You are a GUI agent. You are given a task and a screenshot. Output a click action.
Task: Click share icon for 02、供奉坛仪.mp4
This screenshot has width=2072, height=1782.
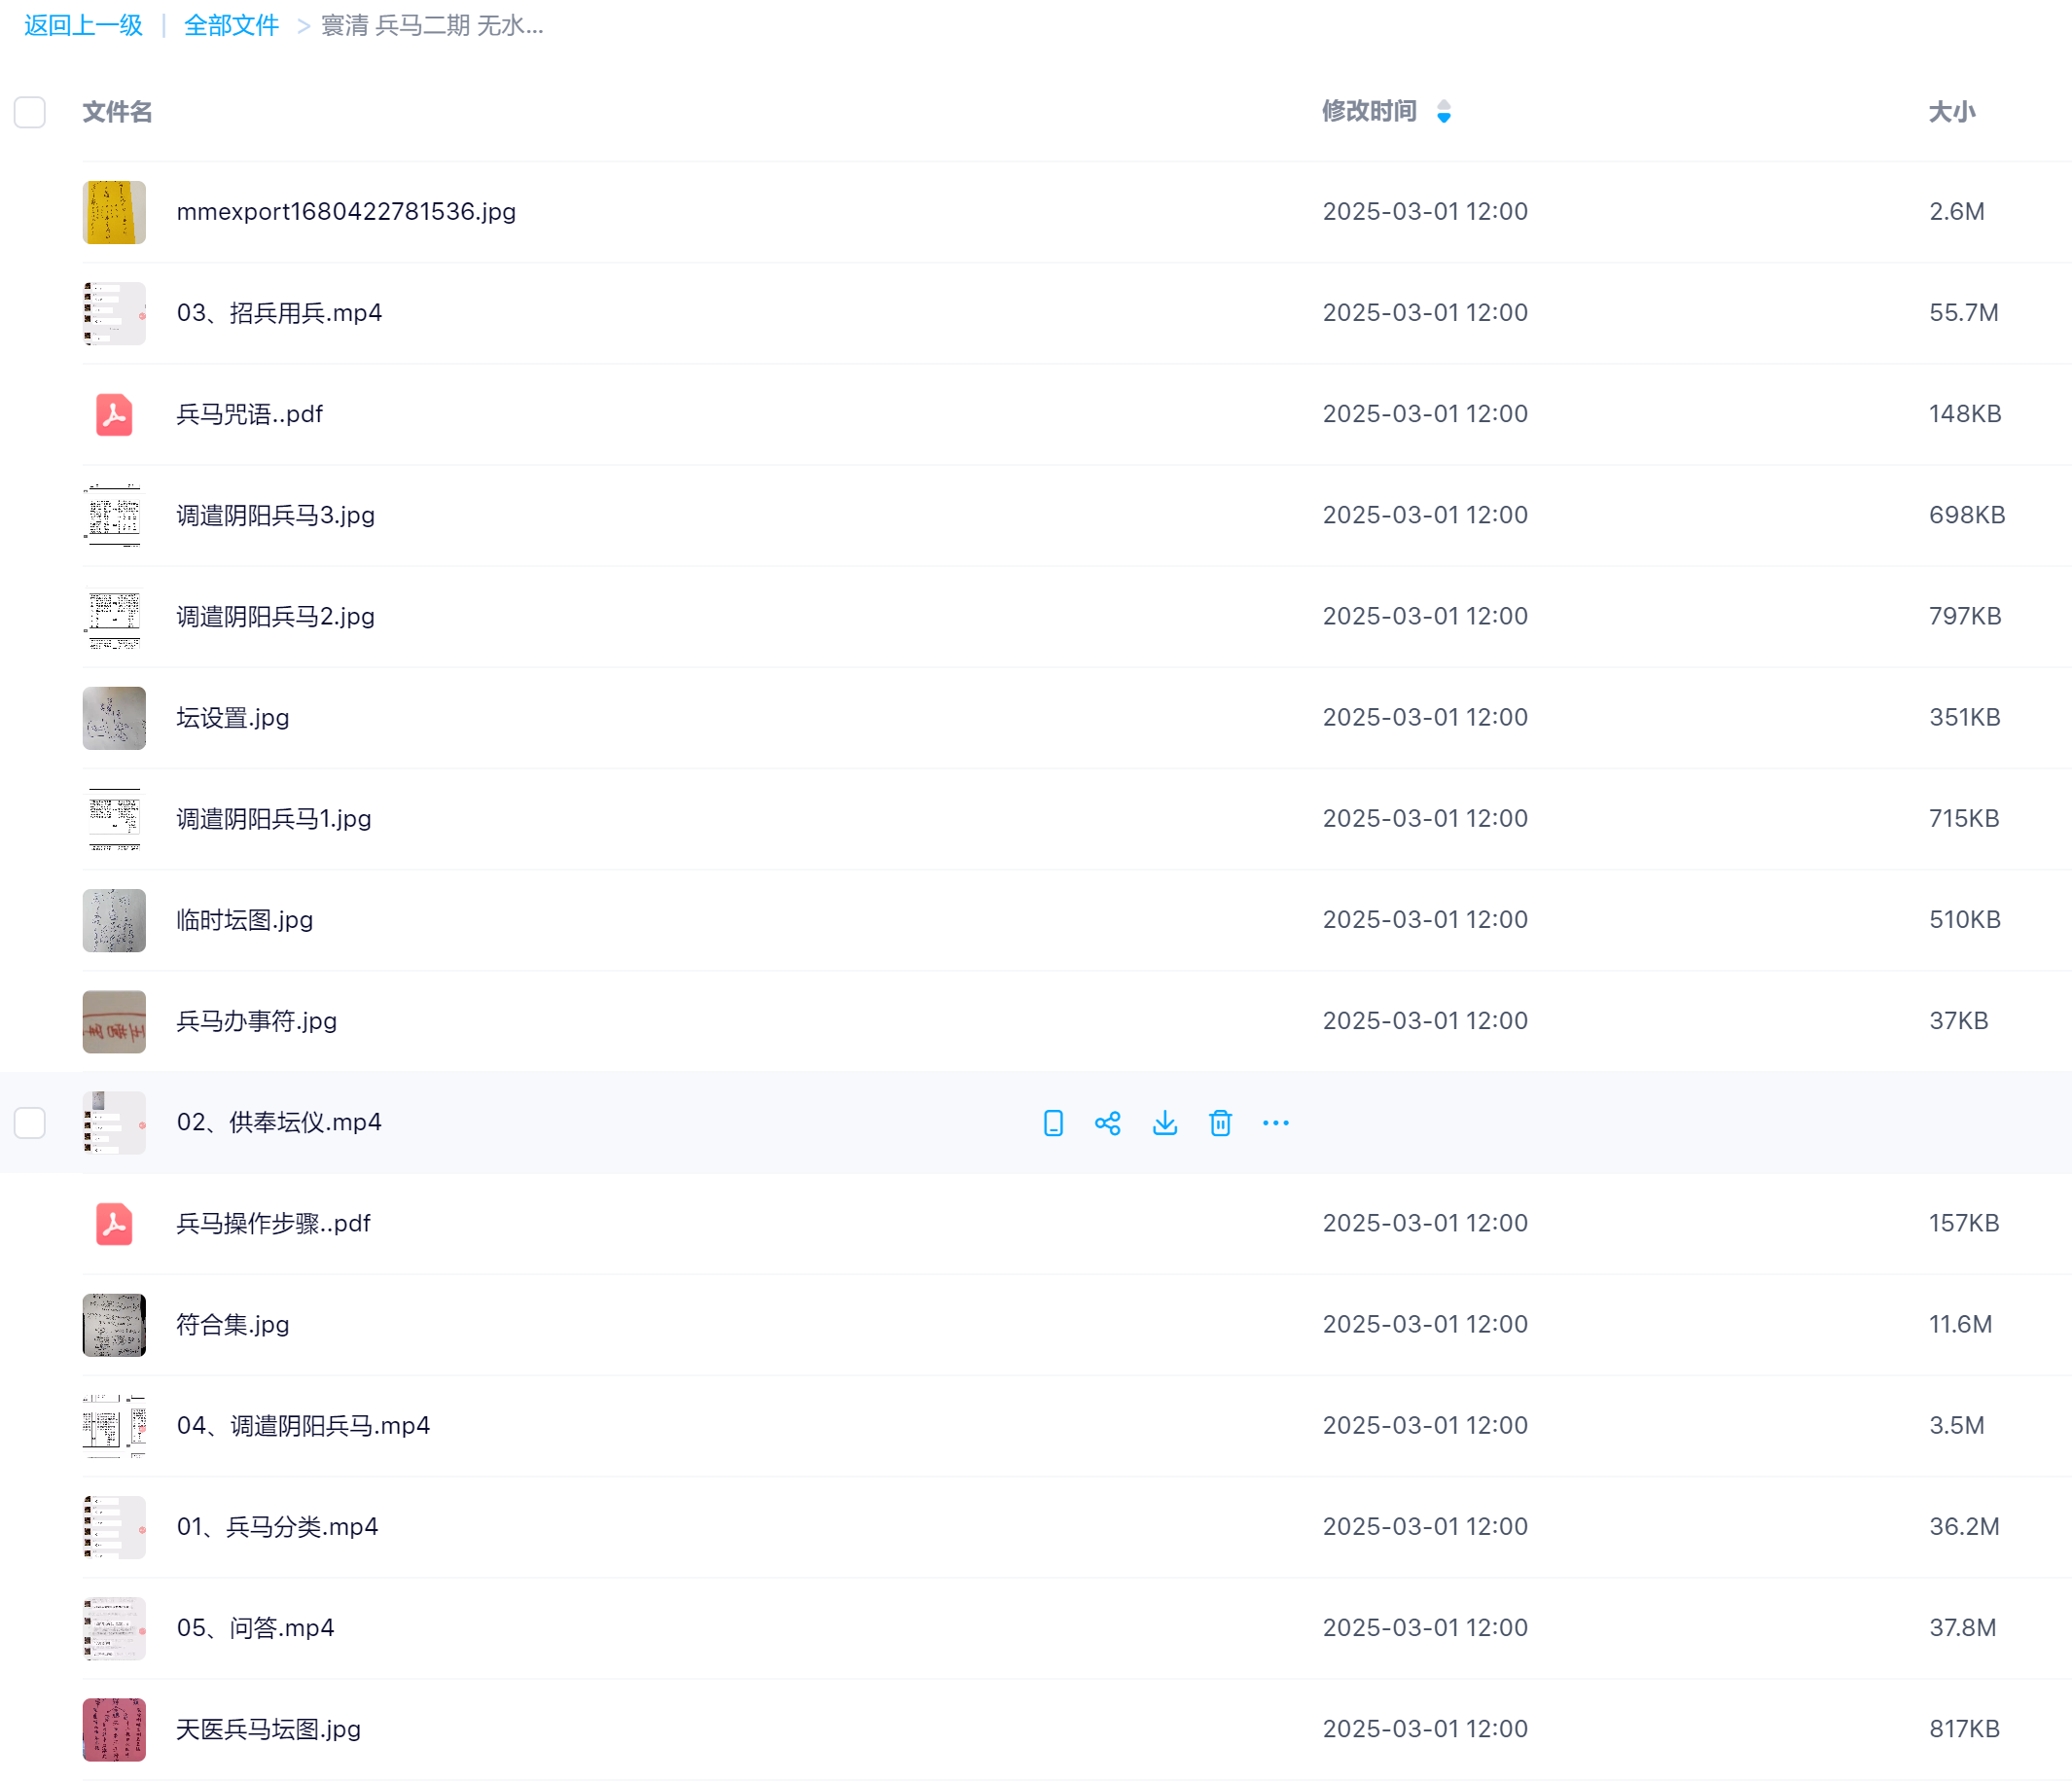click(x=1108, y=1123)
